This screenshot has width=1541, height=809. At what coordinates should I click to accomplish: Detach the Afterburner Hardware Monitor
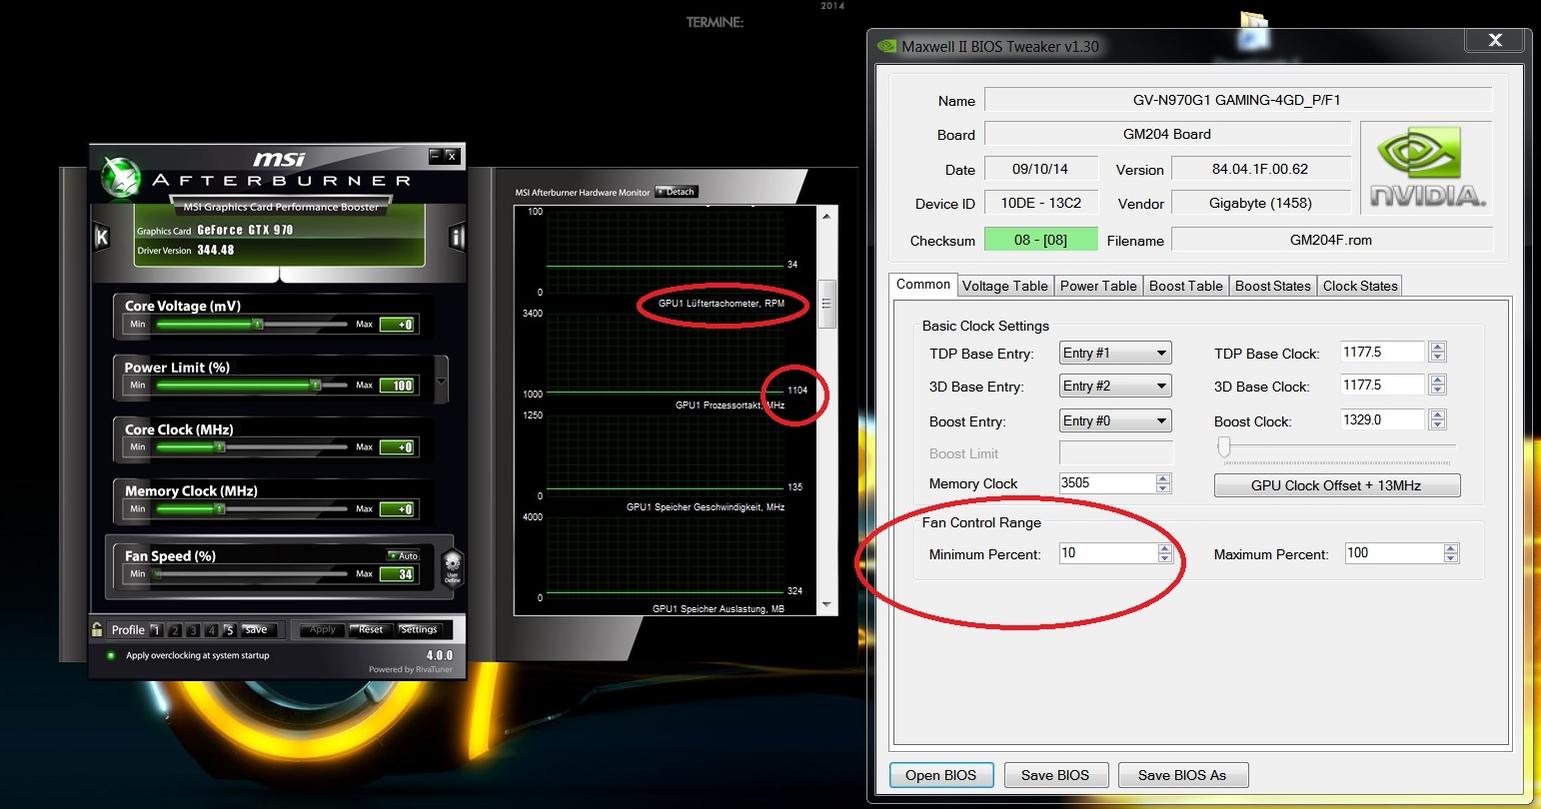pos(676,191)
